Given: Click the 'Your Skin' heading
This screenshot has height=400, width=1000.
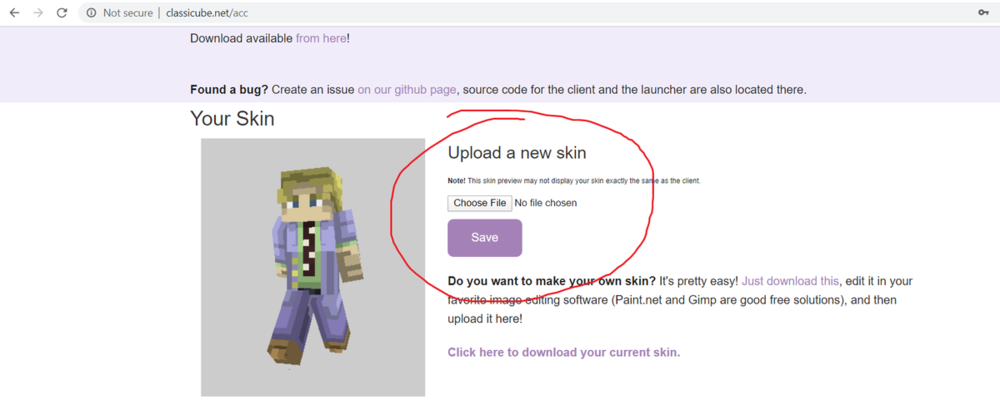Looking at the screenshot, I should coord(232,118).
